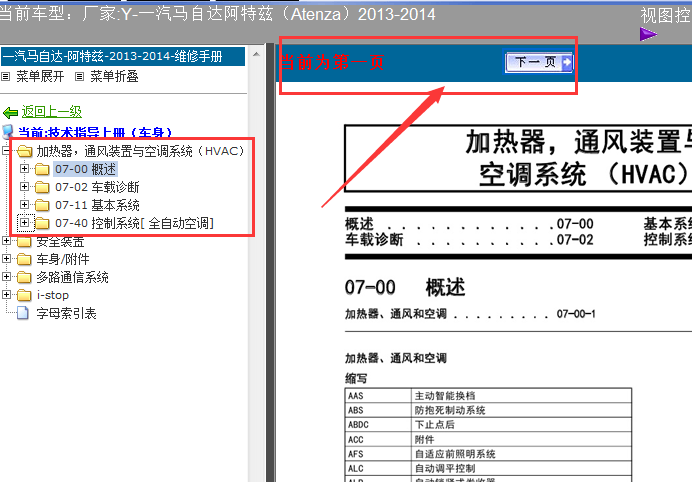Viewport: 692px width, 482px height.
Task: Click the 菜单展开 list icon
Action: tap(6, 77)
